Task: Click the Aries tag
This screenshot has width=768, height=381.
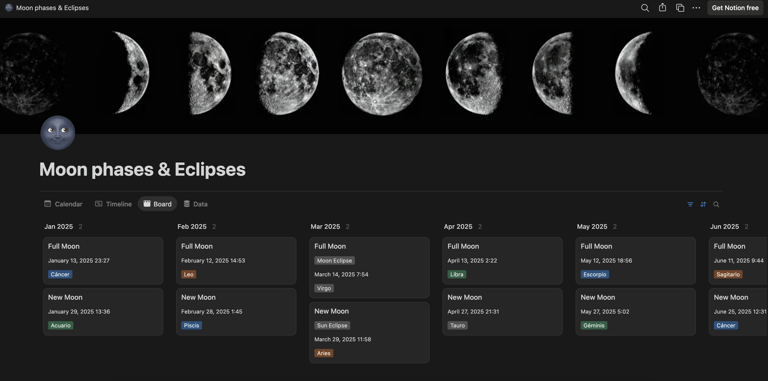Action: tap(324, 353)
